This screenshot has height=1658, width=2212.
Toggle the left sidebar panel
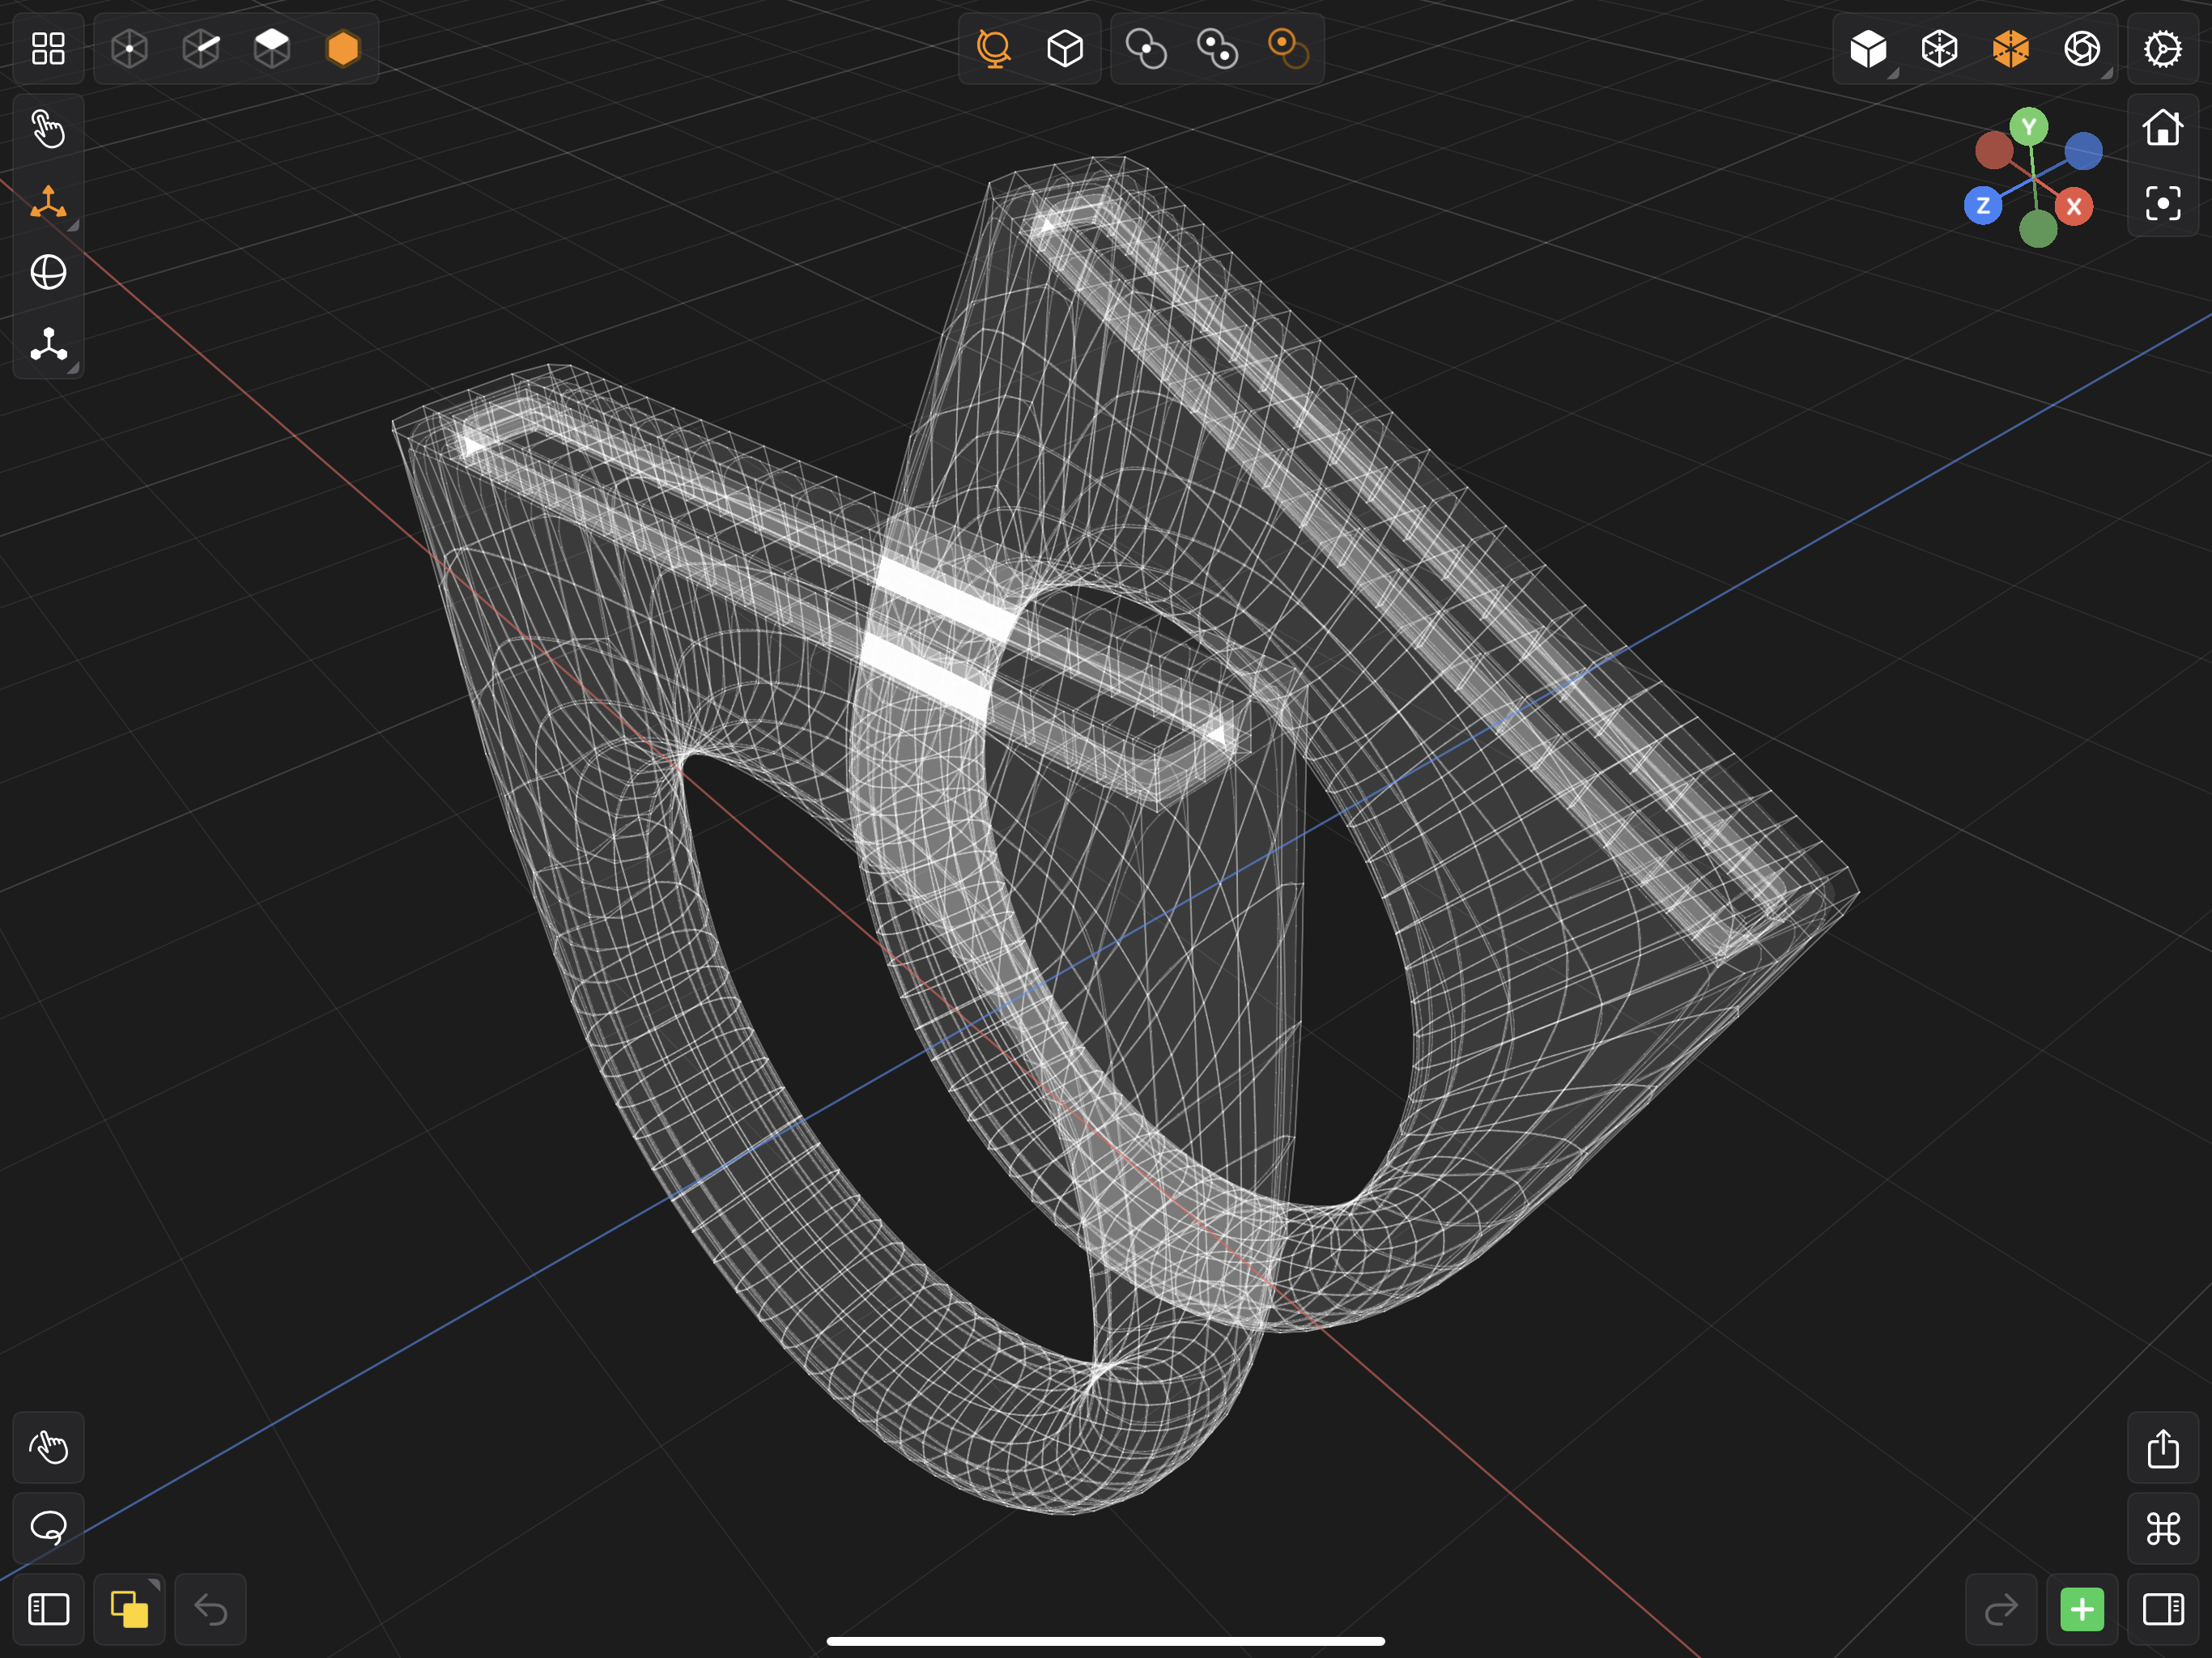(48, 1609)
